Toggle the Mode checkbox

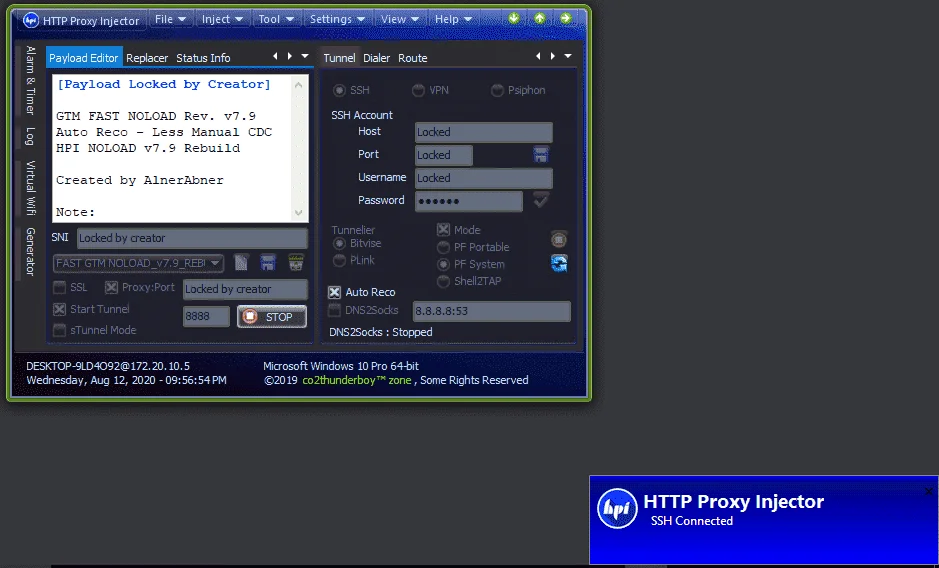[x=443, y=230]
